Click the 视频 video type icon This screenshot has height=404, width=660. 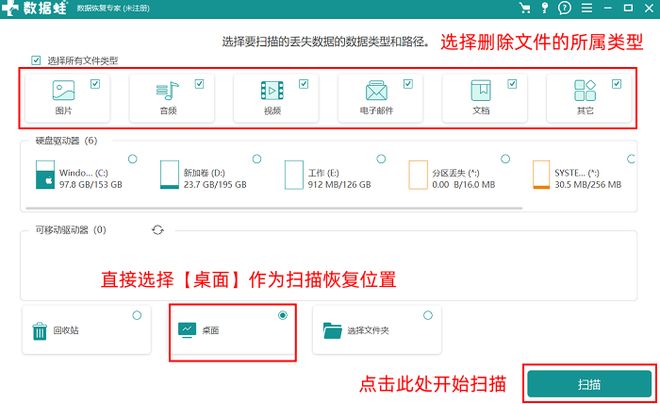coord(272,90)
